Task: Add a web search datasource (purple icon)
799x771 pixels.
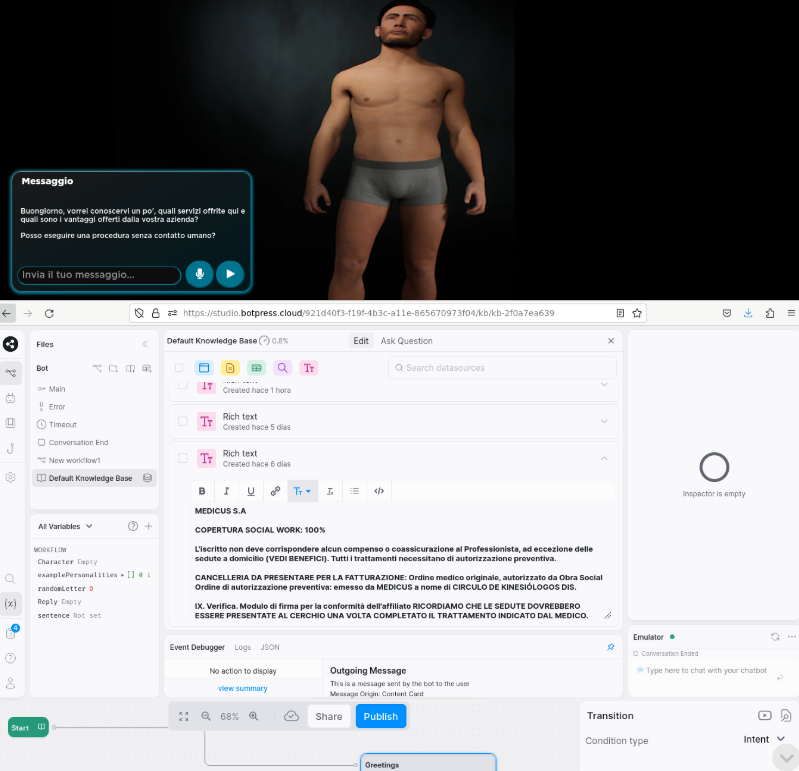Action: click(282, 367)
